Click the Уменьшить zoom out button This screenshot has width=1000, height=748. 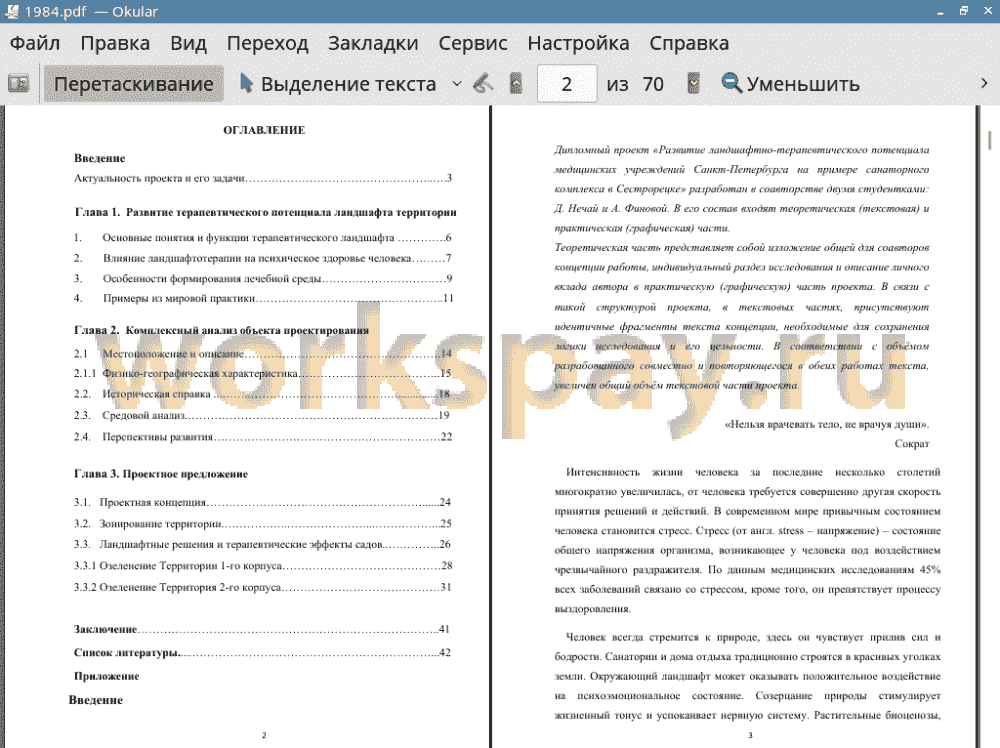(790, 84)
